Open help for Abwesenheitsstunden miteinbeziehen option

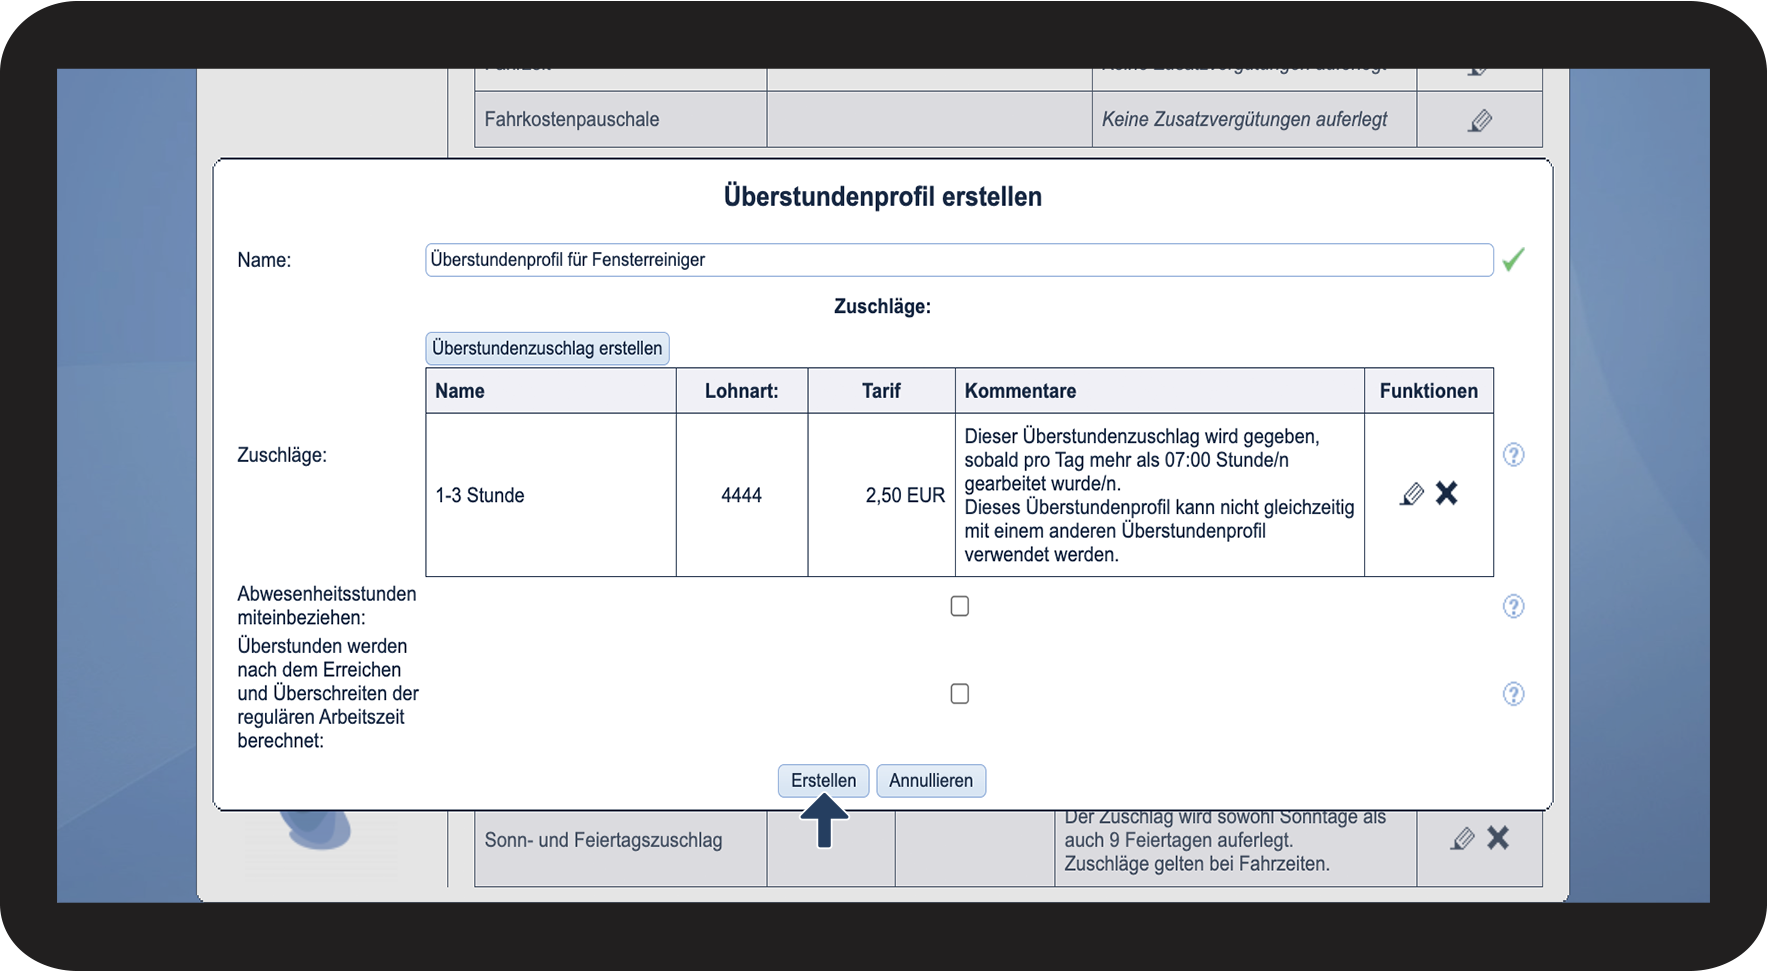1513,606
